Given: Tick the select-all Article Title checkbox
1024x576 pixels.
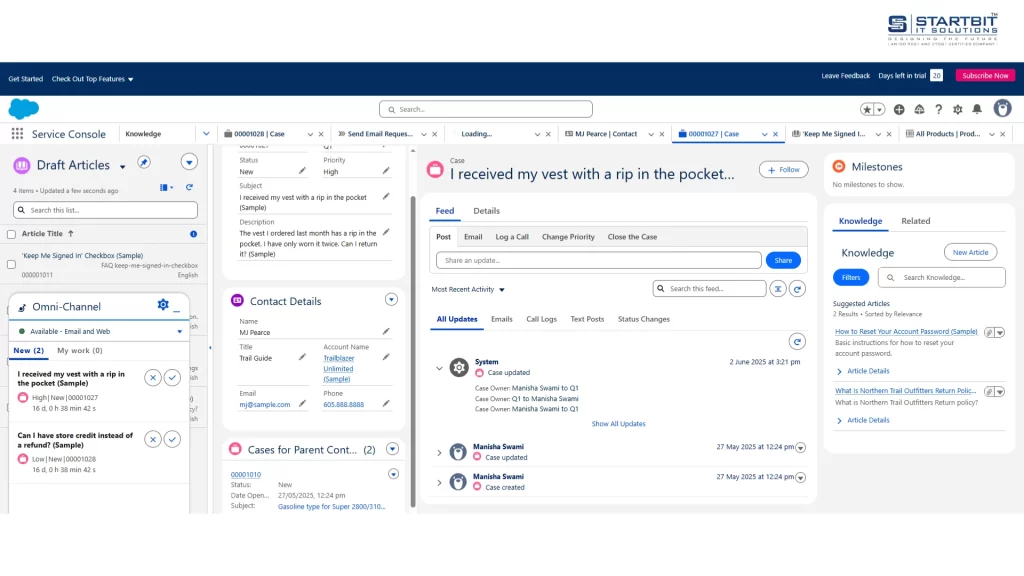Looking at the screenshot, I should (x=11, y=234).
